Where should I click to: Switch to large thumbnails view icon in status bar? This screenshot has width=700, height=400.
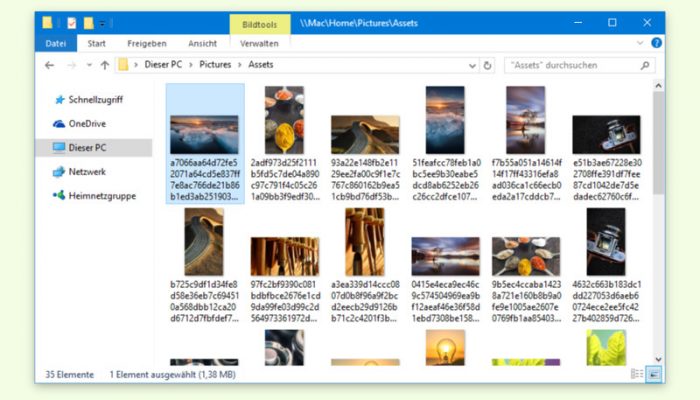[x=654, y=374]
